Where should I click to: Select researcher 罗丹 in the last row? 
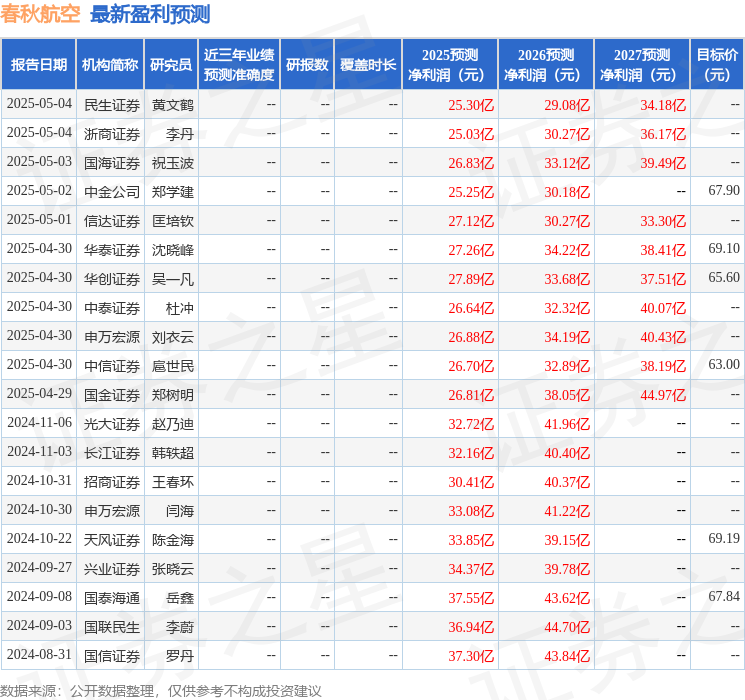coord(179,655)
